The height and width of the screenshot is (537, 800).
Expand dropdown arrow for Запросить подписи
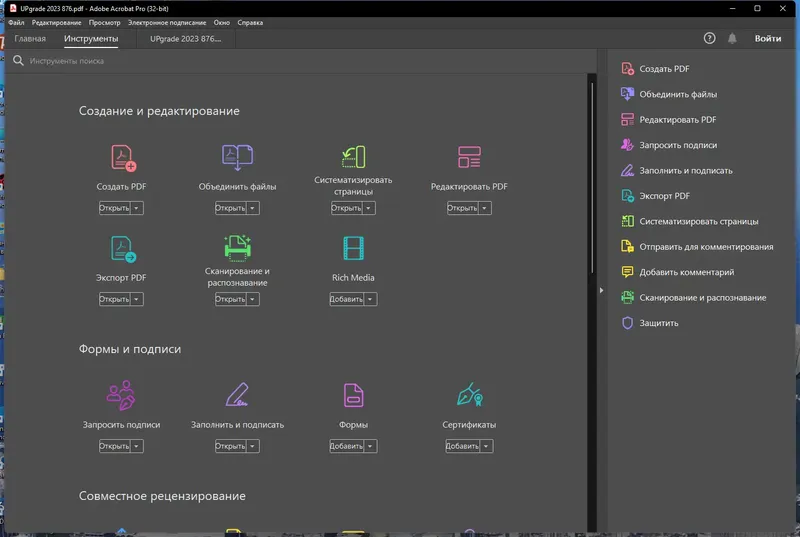pyautogui.click(x=137, y=446)
